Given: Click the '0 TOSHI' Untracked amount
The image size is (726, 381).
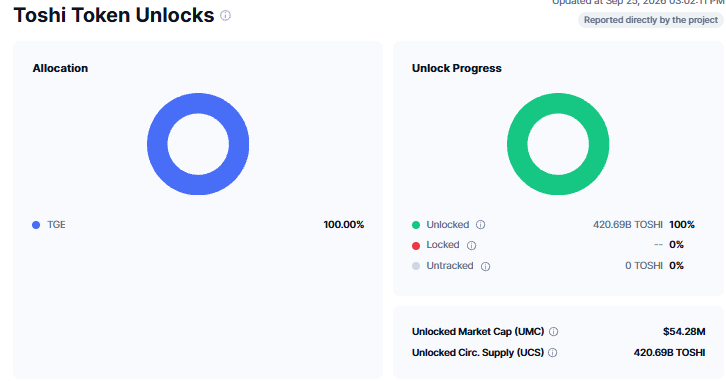Looking at the screenshot, I should point(644,266).
